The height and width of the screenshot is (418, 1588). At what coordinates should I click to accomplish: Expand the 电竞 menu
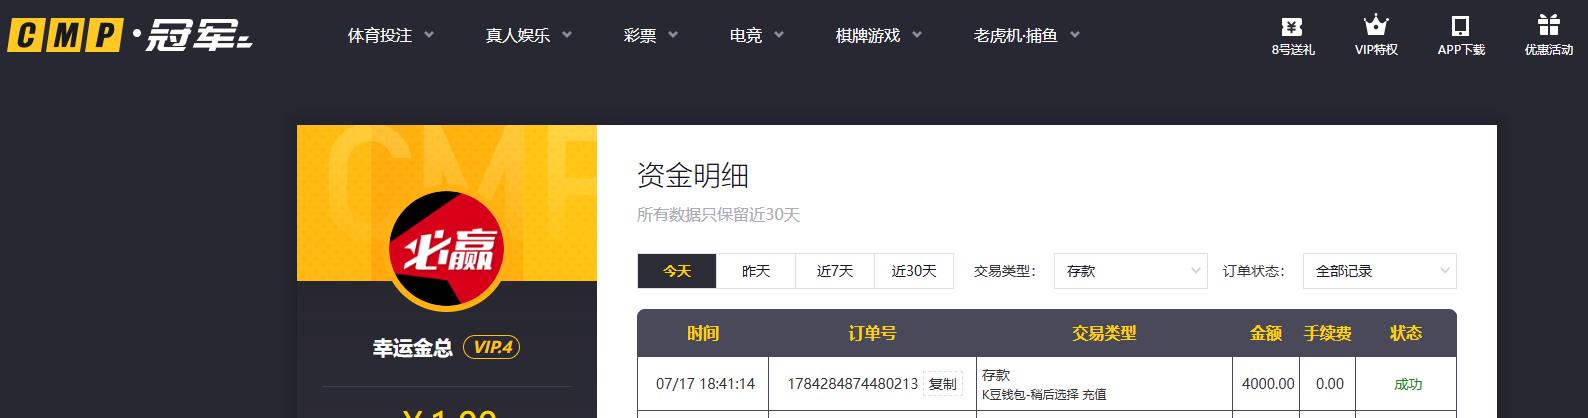757,35
